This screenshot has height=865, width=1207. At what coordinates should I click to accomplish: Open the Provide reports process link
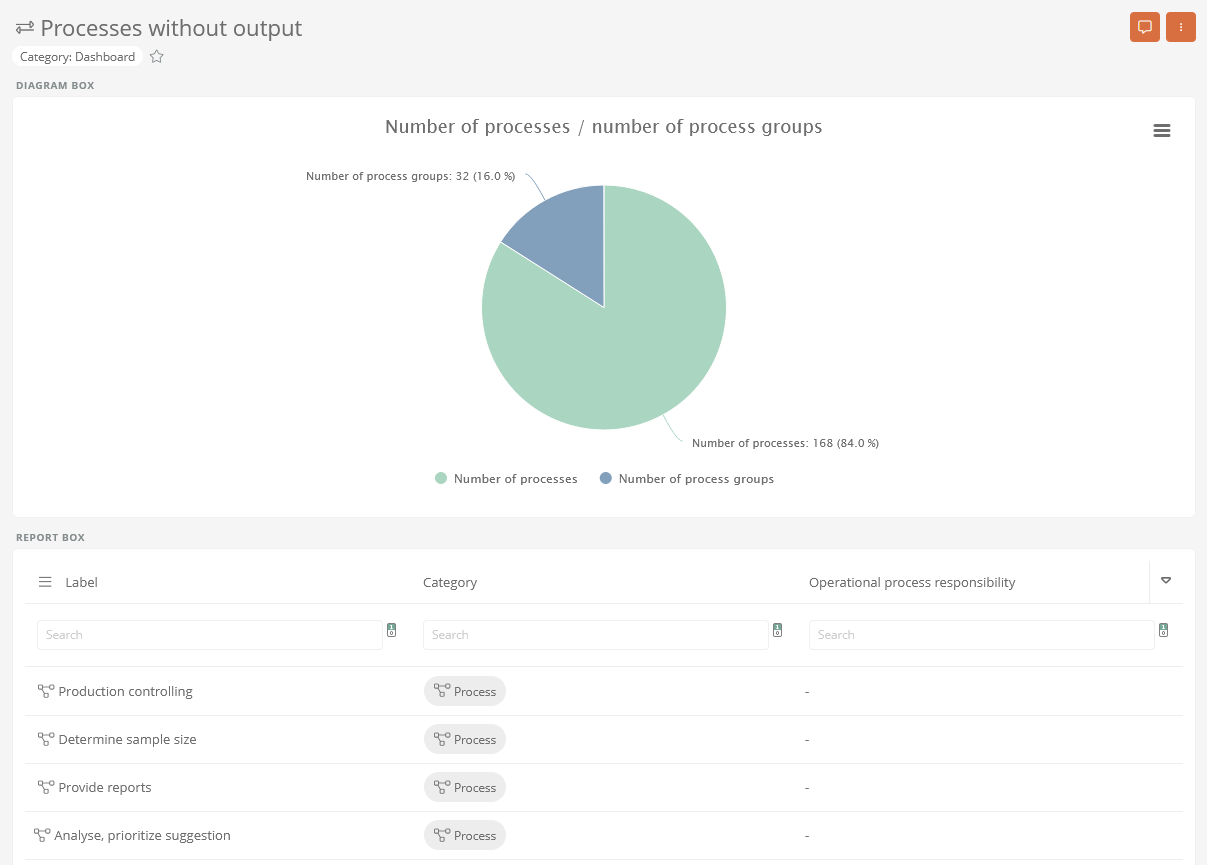105,787
